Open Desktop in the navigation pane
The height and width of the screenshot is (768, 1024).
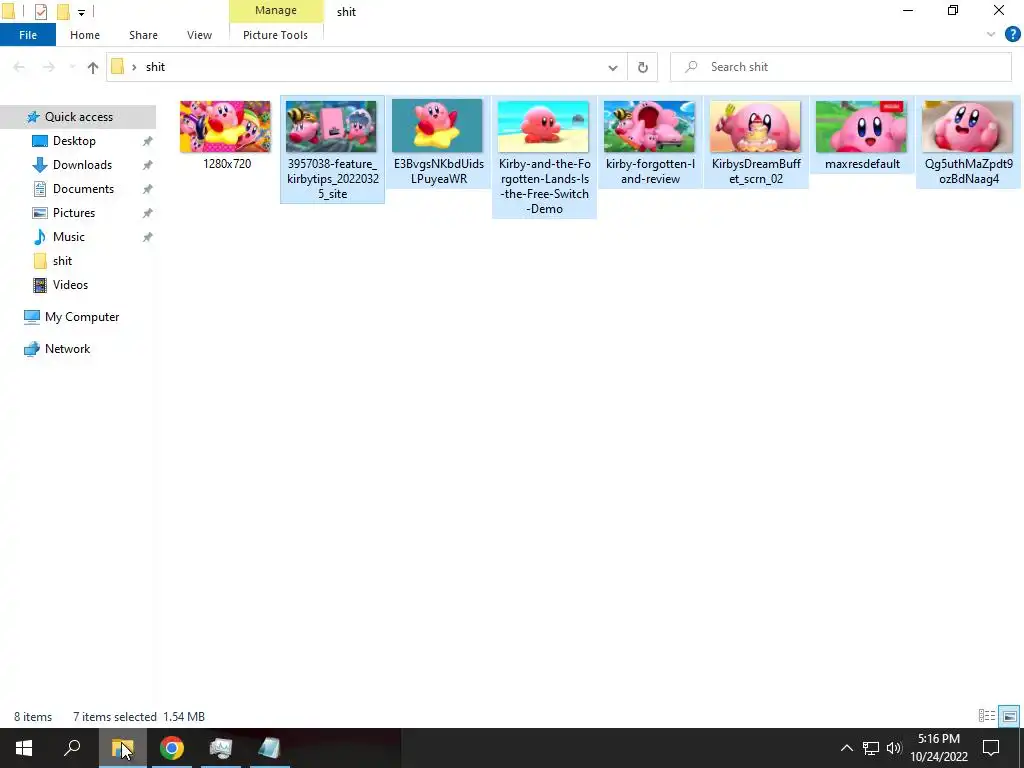point(74,141)
